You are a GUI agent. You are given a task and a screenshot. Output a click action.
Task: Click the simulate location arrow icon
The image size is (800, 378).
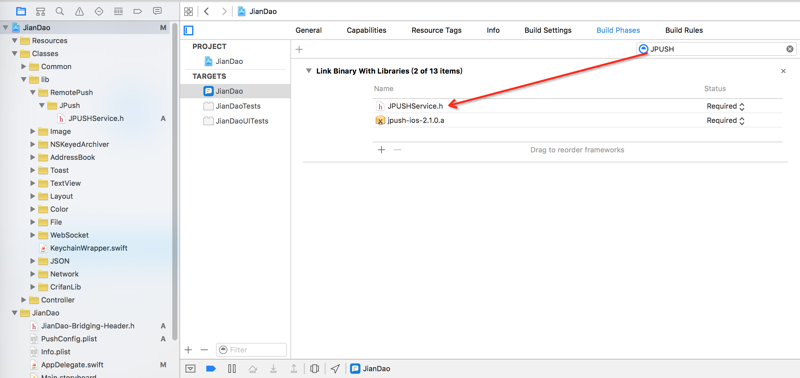click(x=335, y=368)
